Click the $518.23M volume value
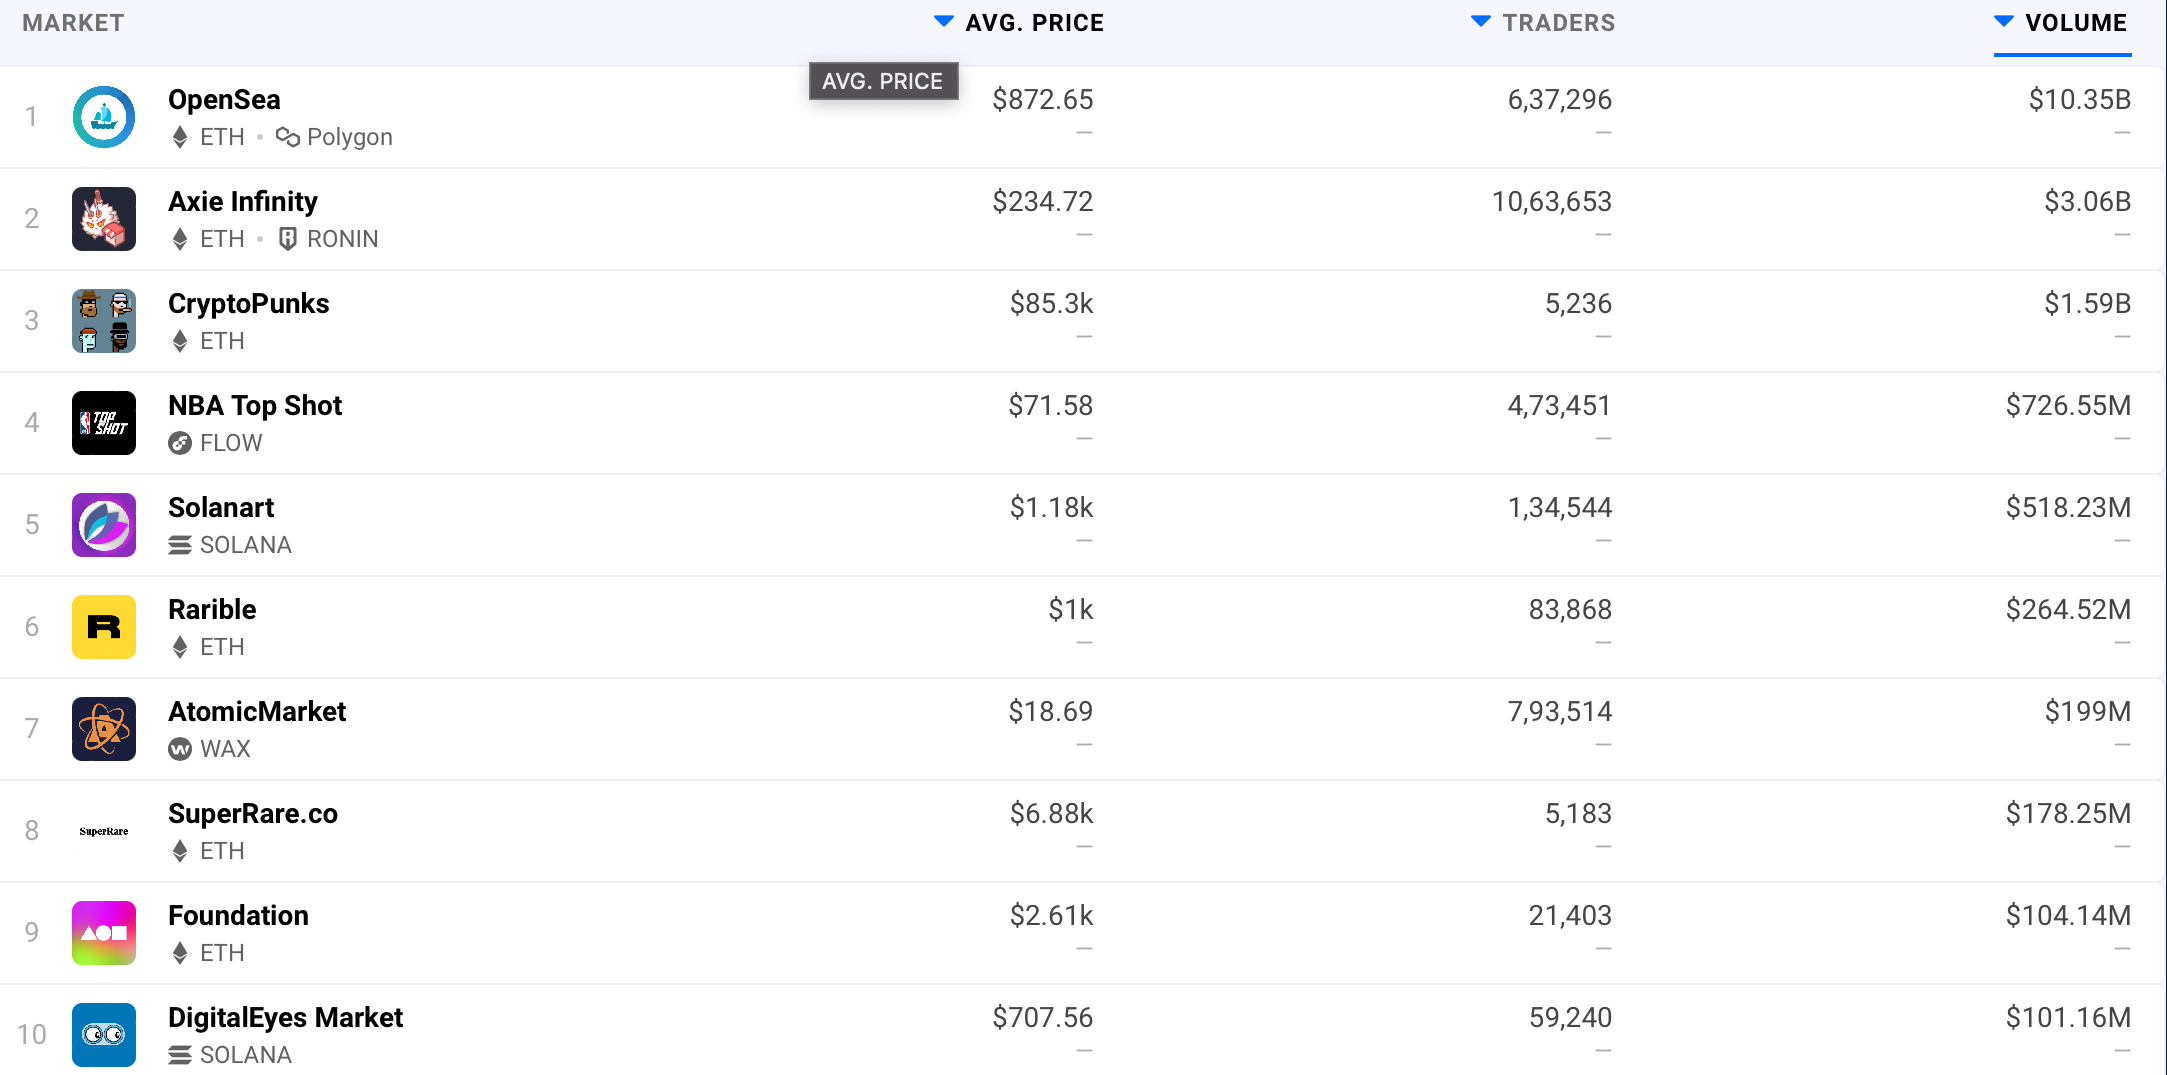2167x1075 pixels. [x=2069, y=508]
